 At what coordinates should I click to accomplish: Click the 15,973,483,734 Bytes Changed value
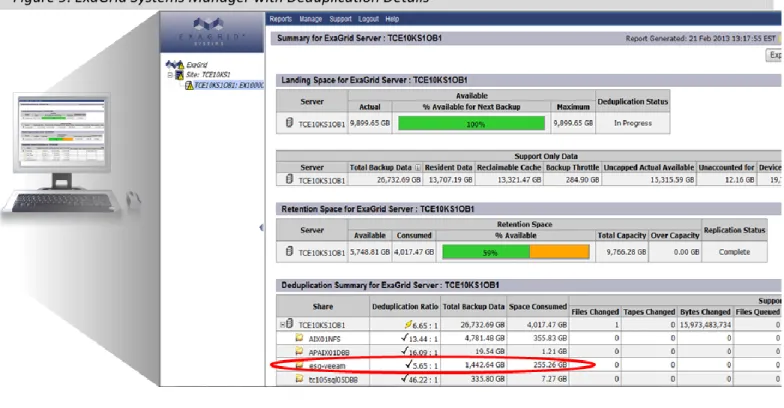pyautogui.click(x=706, y=325)
